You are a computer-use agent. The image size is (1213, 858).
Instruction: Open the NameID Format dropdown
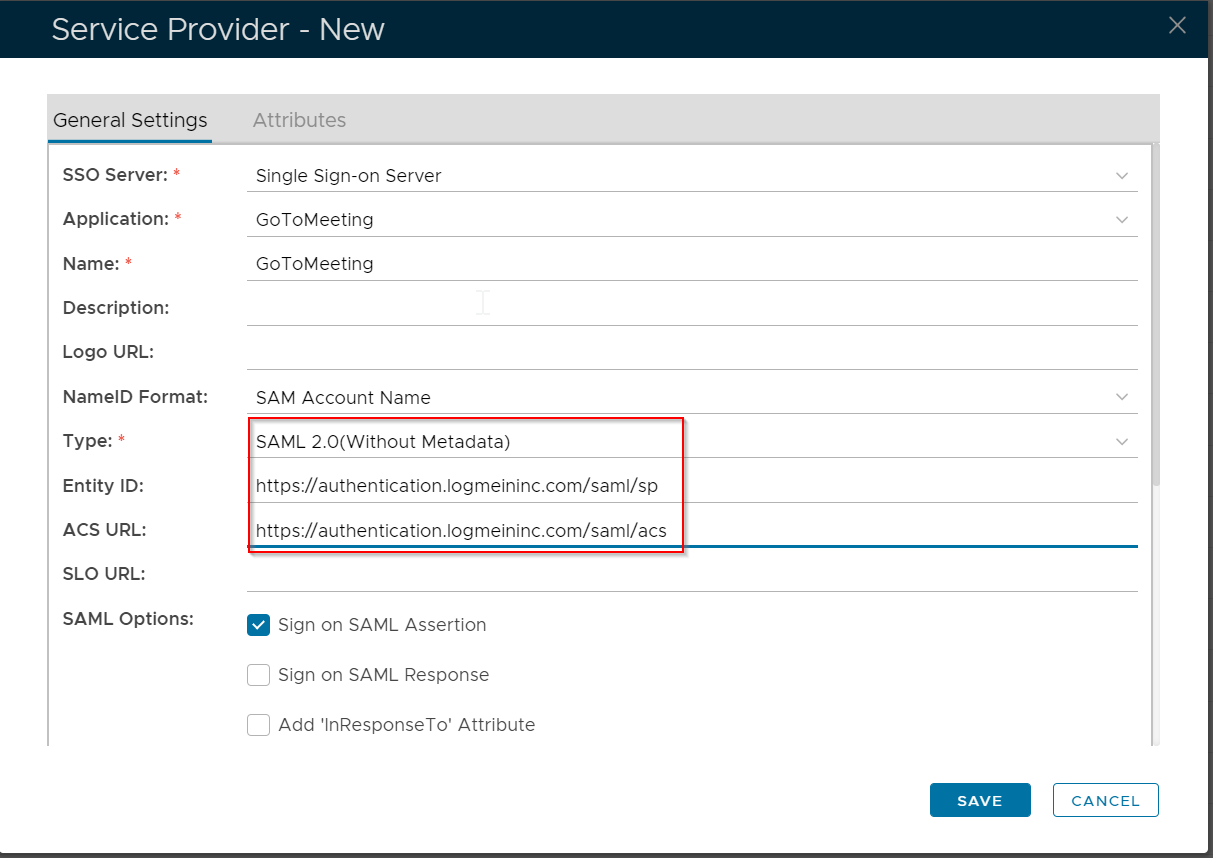pyautogui.click(x=690, y=397)
